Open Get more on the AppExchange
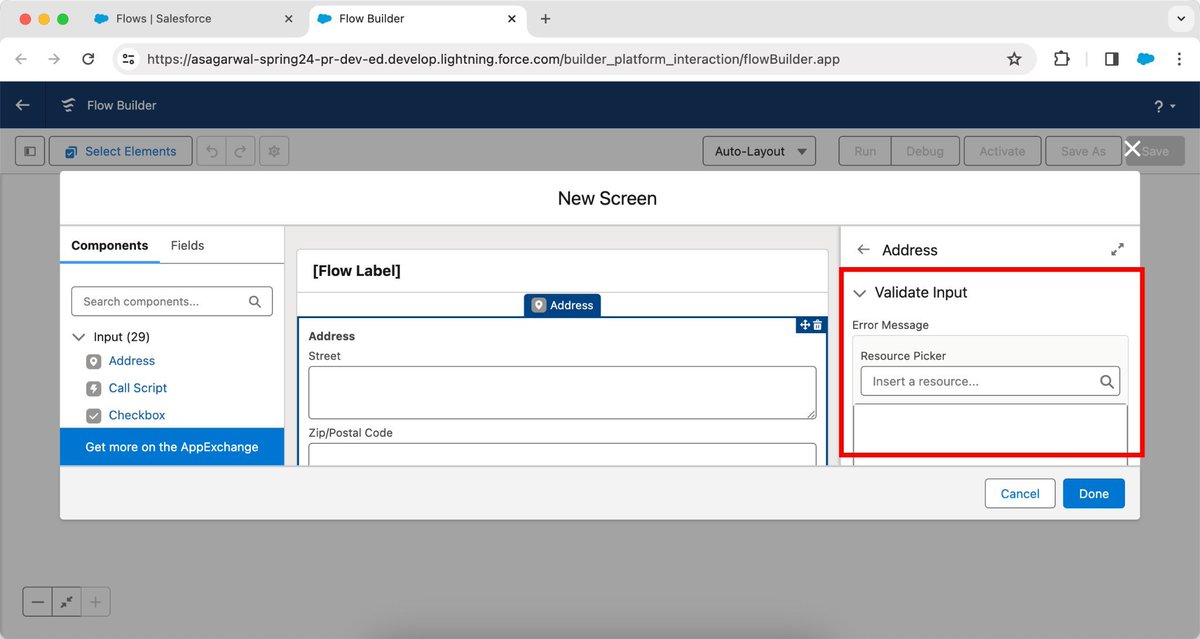This screenshot has width=1200, height=639. (x=172, y=447)
